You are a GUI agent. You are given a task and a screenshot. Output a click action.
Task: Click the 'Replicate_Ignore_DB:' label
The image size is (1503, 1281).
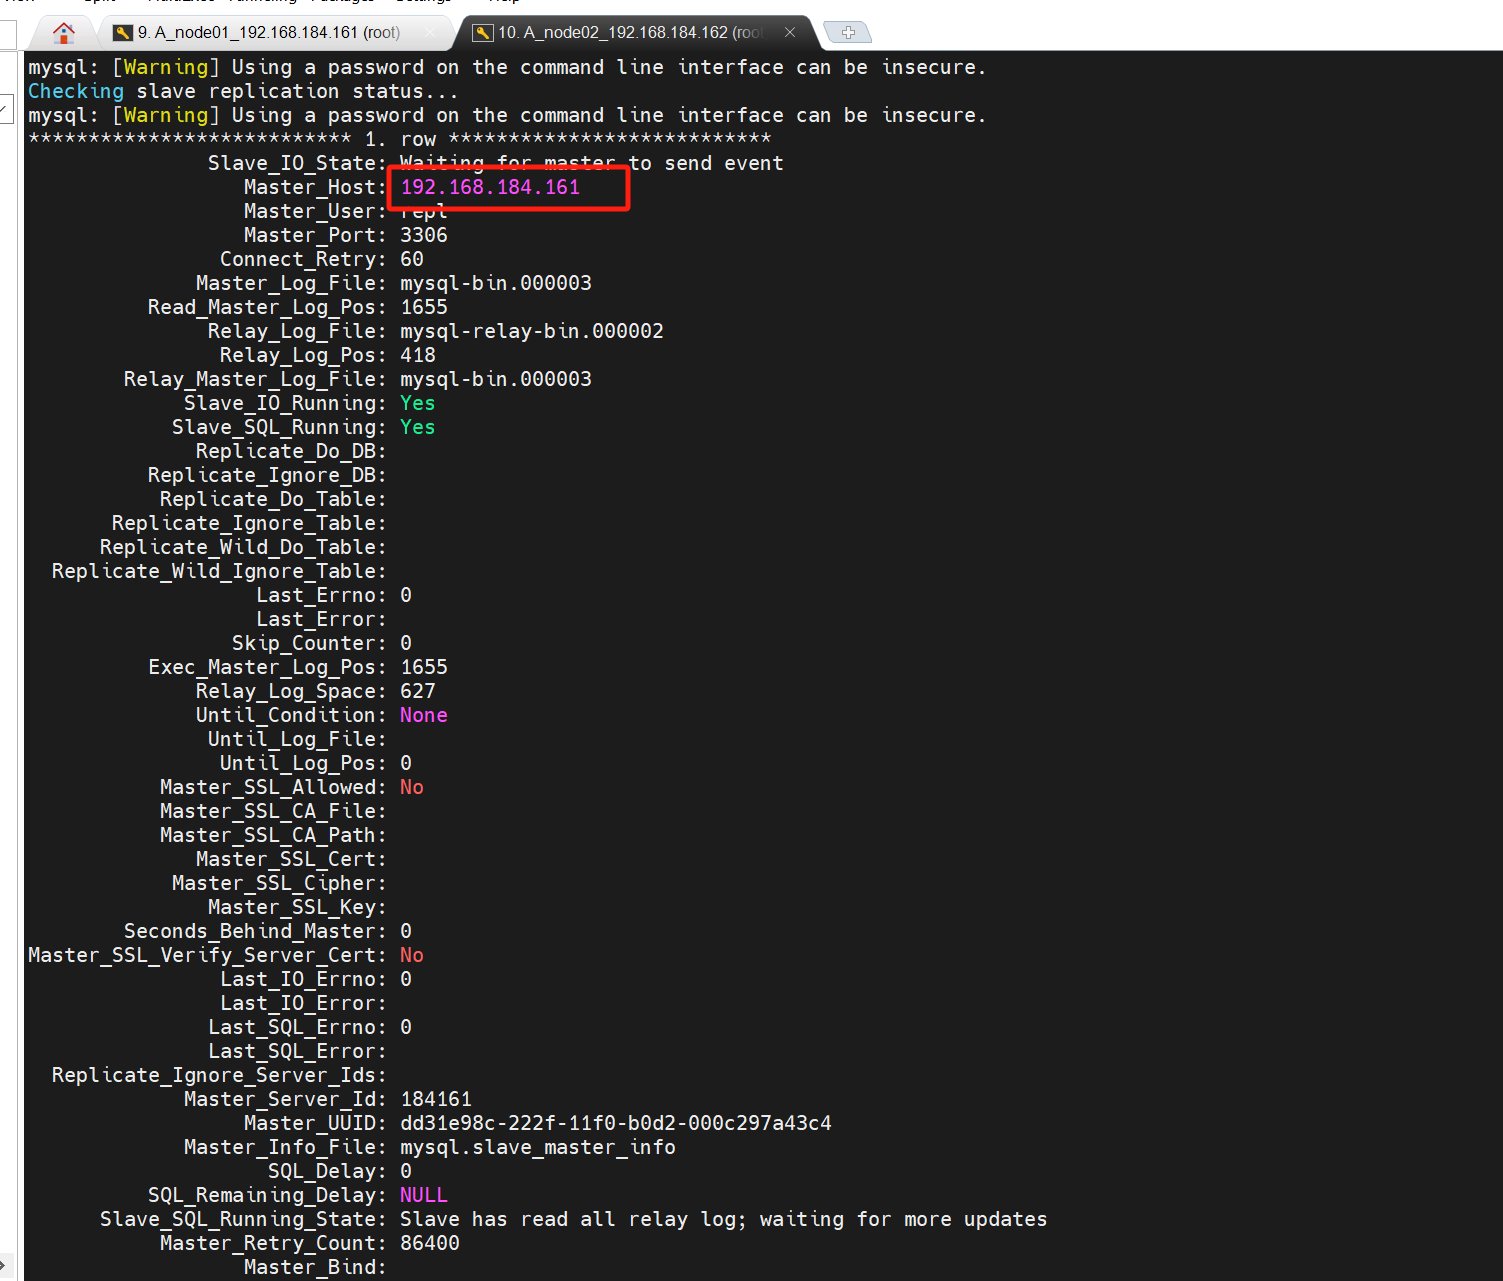click(267, 475)
